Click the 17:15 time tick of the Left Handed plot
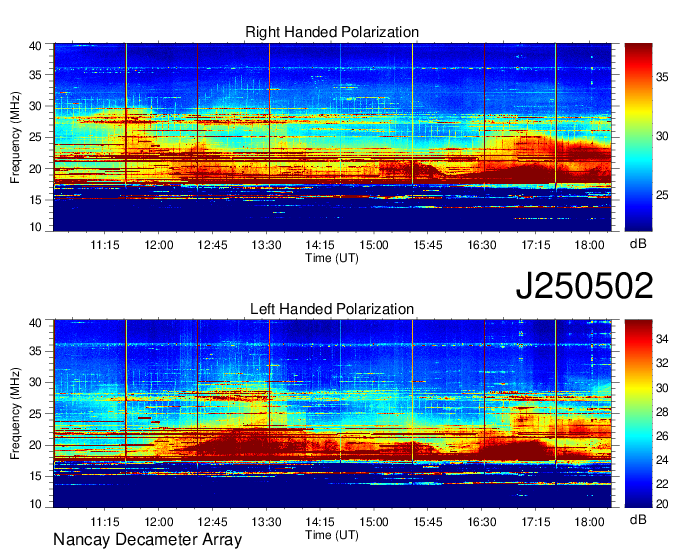This screenshot has width=680, height=552. point(536,522)
